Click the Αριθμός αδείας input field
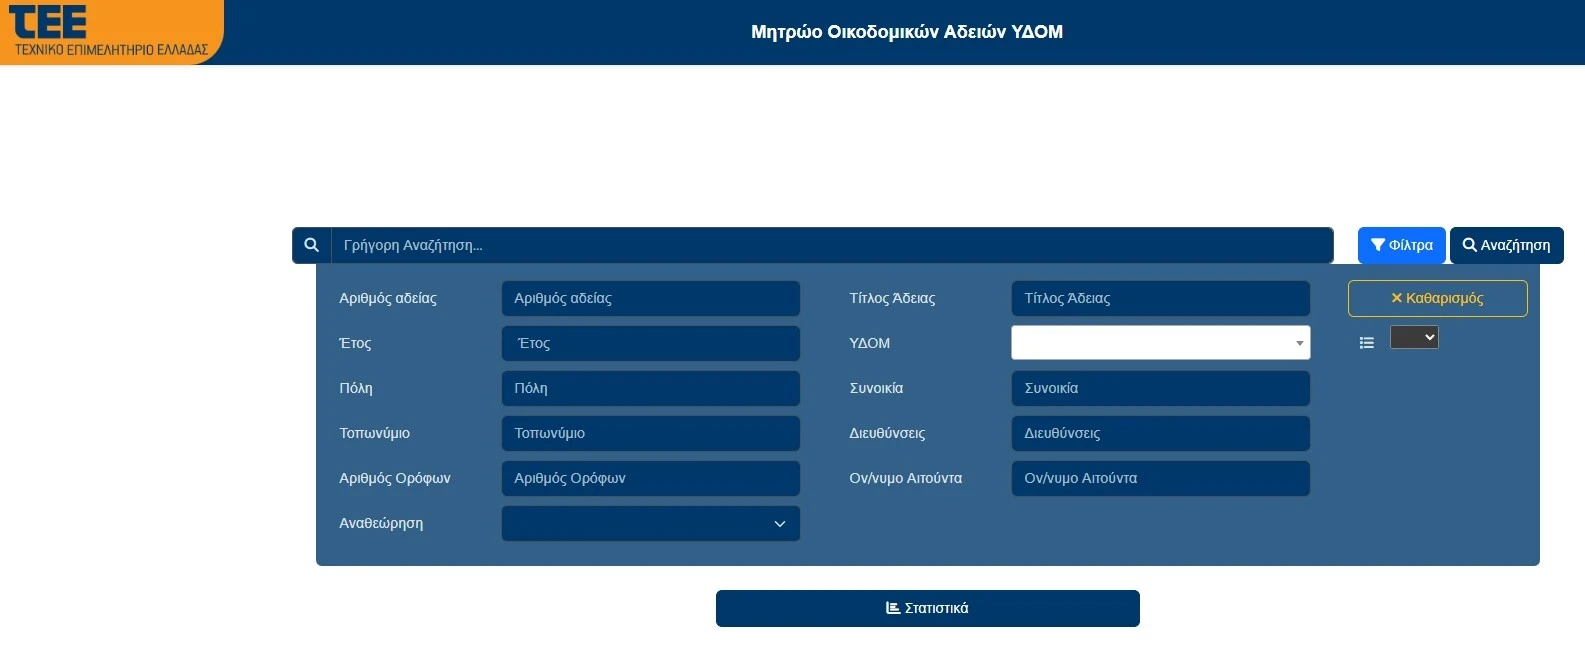 click(x=650, y=298)
